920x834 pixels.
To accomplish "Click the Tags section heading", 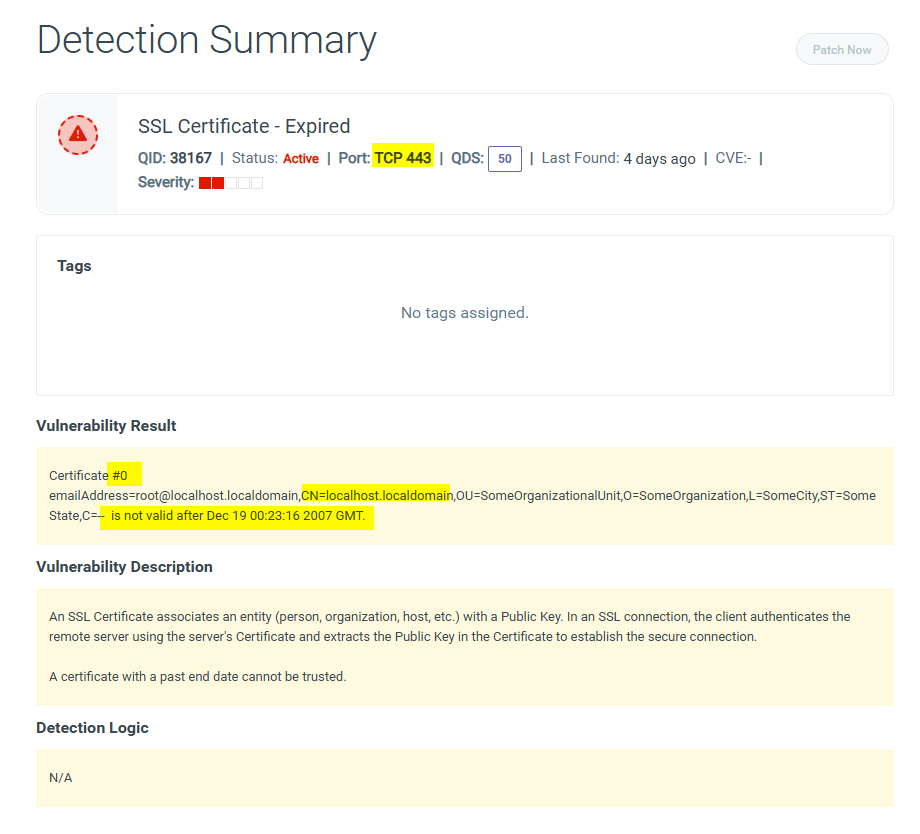I will click(74, 266).
